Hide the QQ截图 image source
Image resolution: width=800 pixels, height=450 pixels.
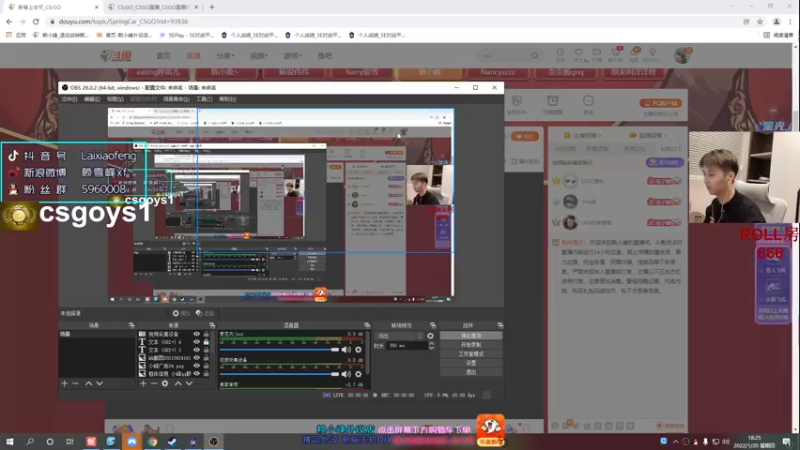coord(196,358)
